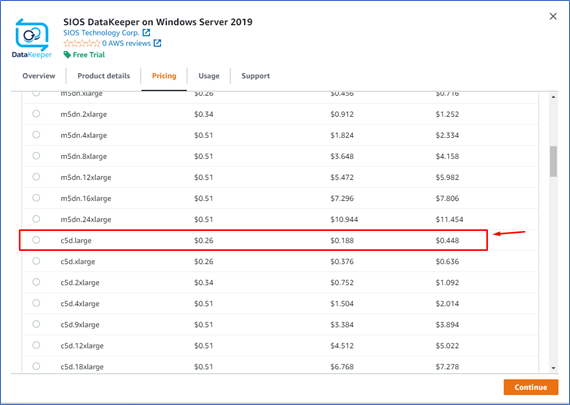This screenshot has width=570, height=405.
Task: Click the DataKeeper product logo
Action: coord(32,38)
